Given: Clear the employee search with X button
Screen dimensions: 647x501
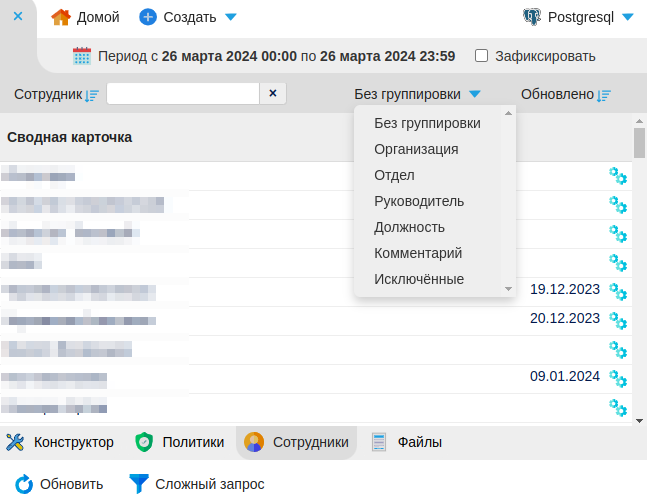Looking at the screenshot, I should point(273,94).
